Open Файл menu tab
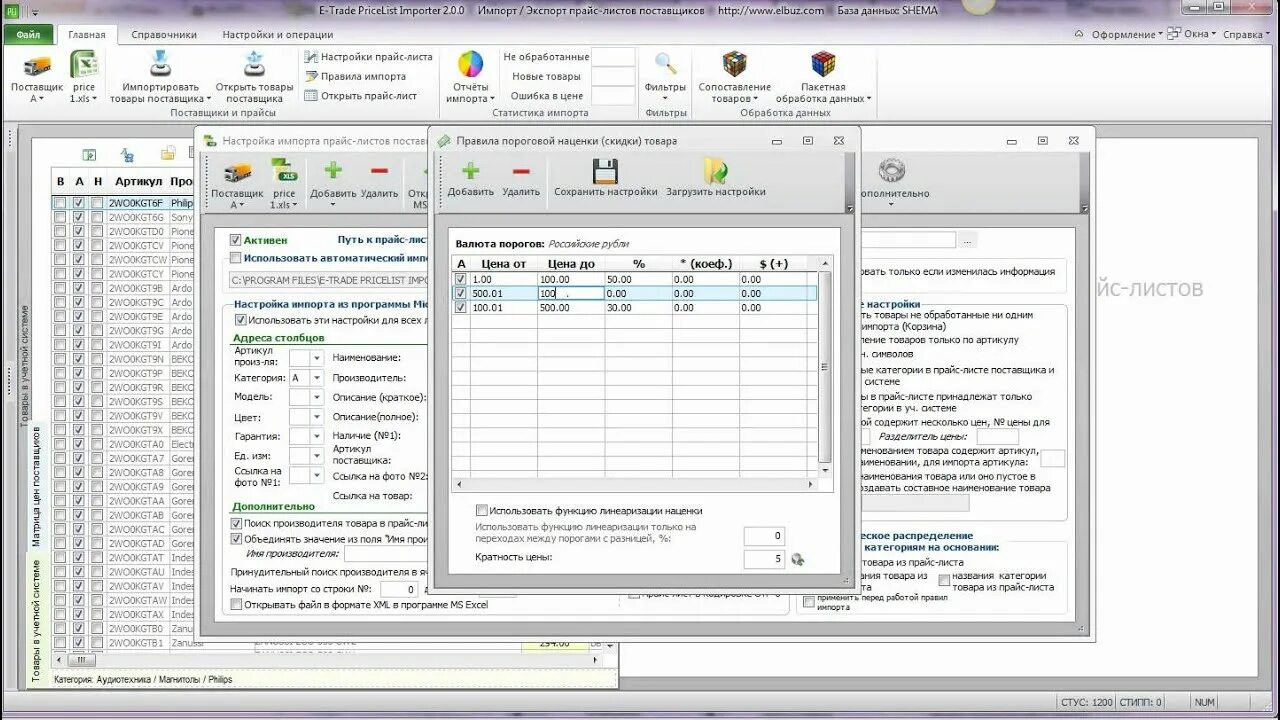1280x720 pixels. coord(28,34)
